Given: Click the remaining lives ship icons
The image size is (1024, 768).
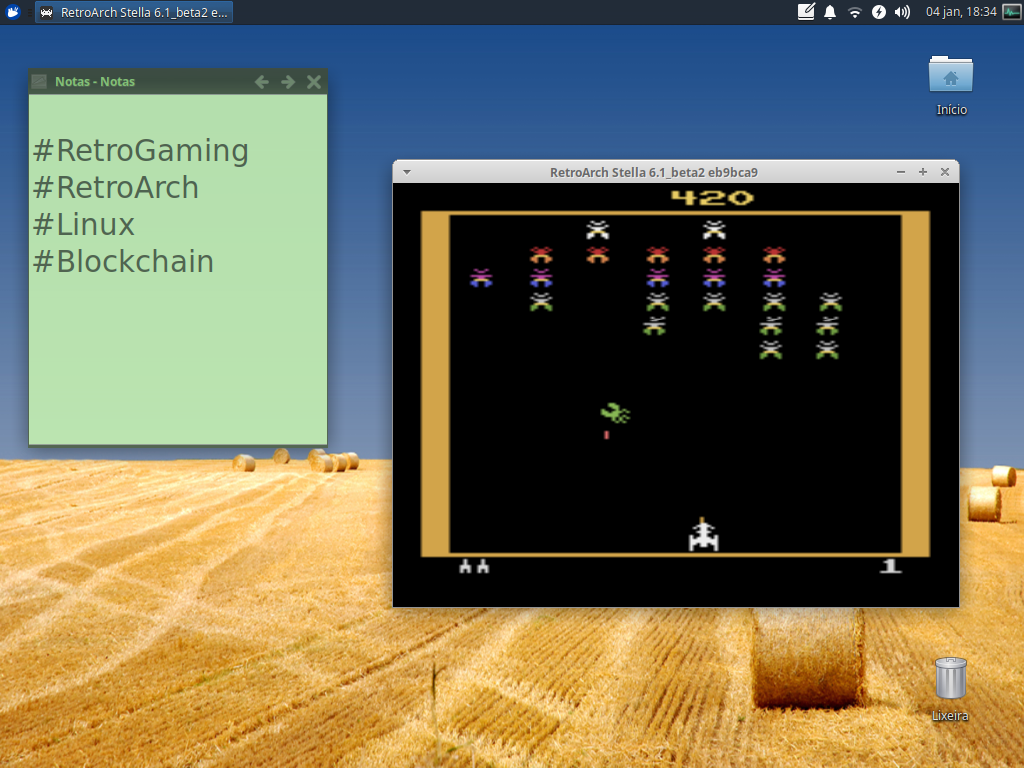Looking at the screenshot, I should 474,566.
